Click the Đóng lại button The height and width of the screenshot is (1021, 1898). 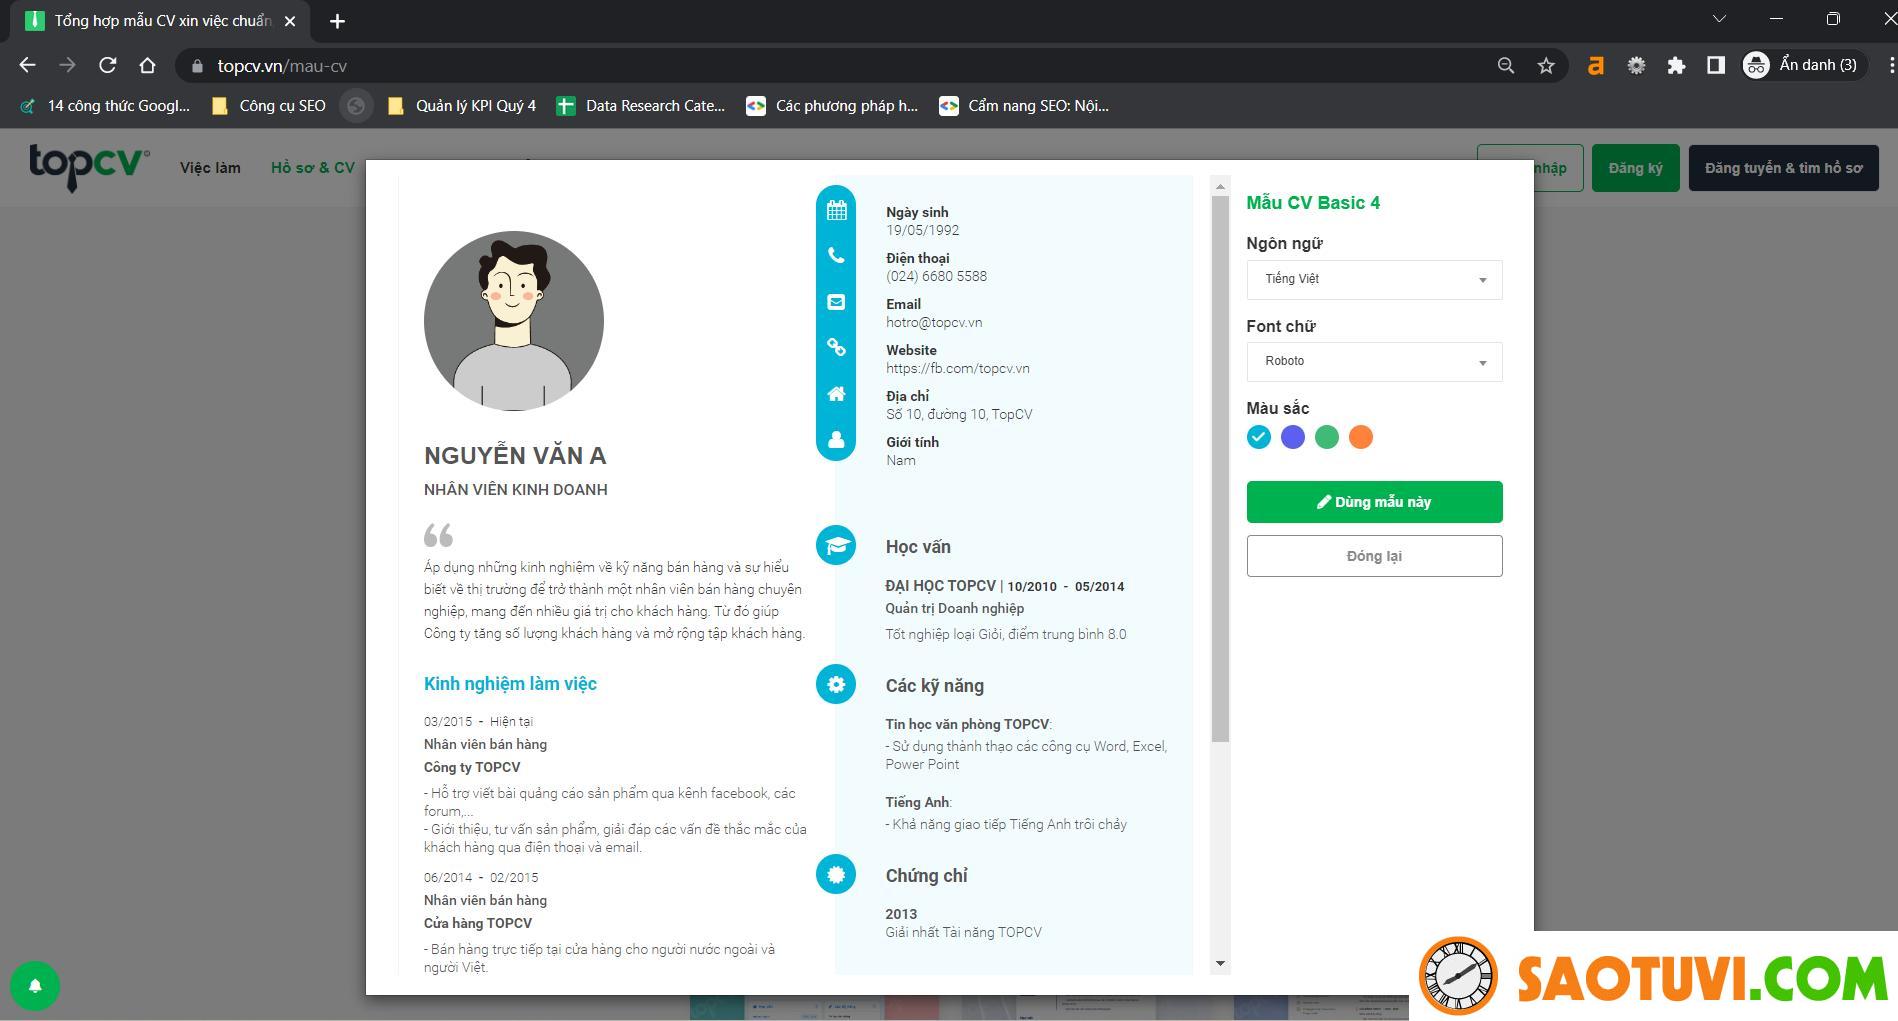1374,556
